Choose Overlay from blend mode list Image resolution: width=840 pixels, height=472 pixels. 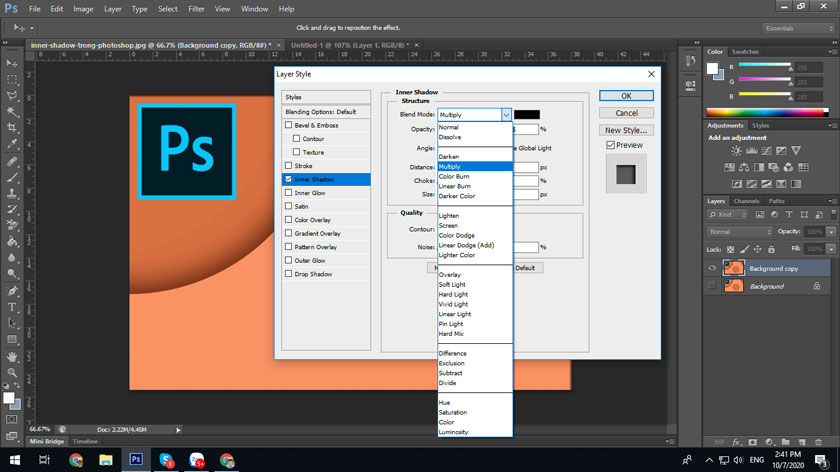(449, 275)
